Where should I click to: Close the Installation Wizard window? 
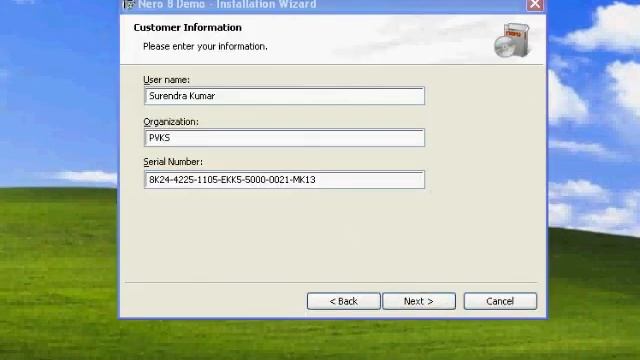point(535,5)
